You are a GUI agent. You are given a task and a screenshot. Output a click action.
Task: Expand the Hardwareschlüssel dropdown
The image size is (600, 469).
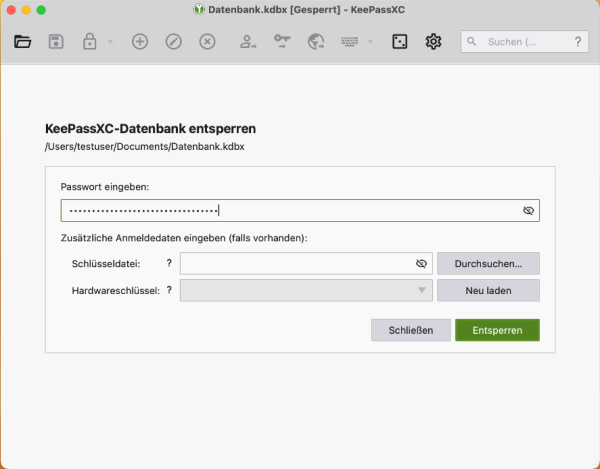[421, 291]
